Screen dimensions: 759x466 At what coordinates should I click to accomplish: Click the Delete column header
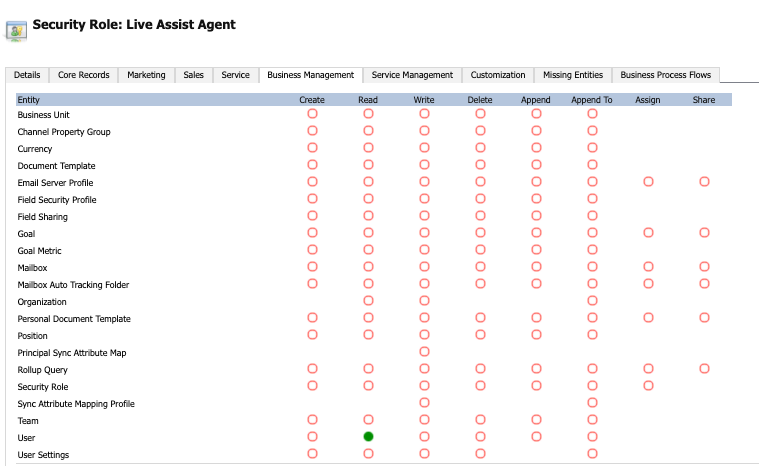(480, 100)
